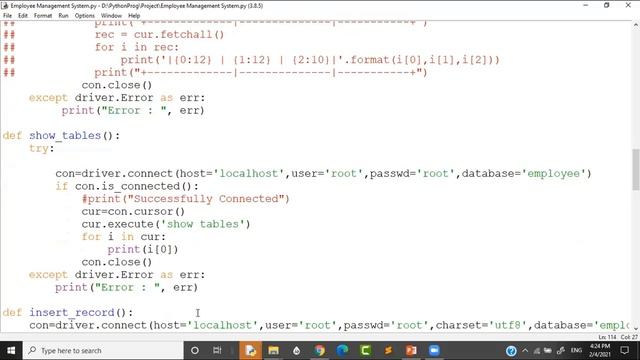Click the 'if con.is_connected():' line

(x=127, y=186)
